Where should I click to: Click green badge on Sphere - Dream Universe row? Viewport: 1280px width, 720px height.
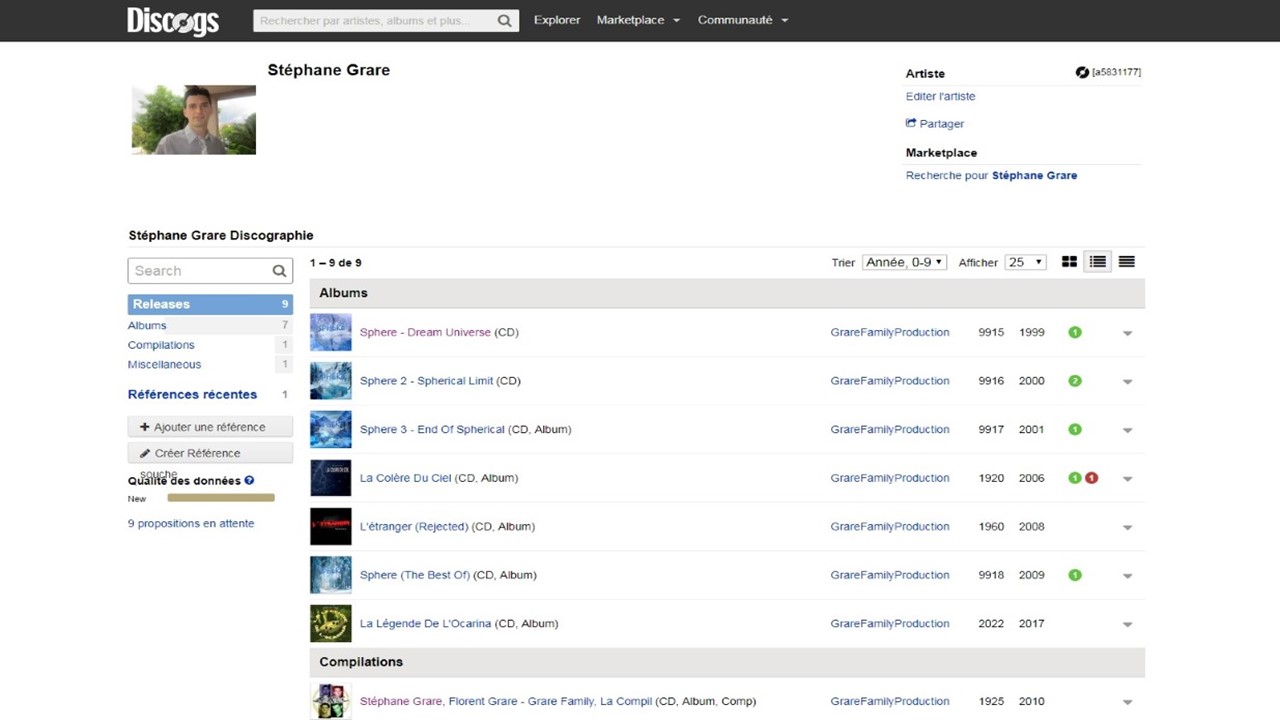coord(1075,332)
